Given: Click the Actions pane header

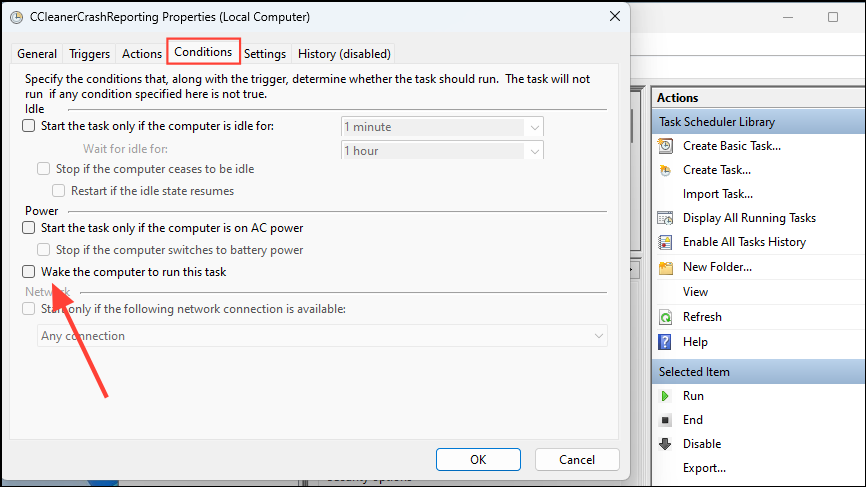Looking at the screenshot, I should click(x=759, y=98).
